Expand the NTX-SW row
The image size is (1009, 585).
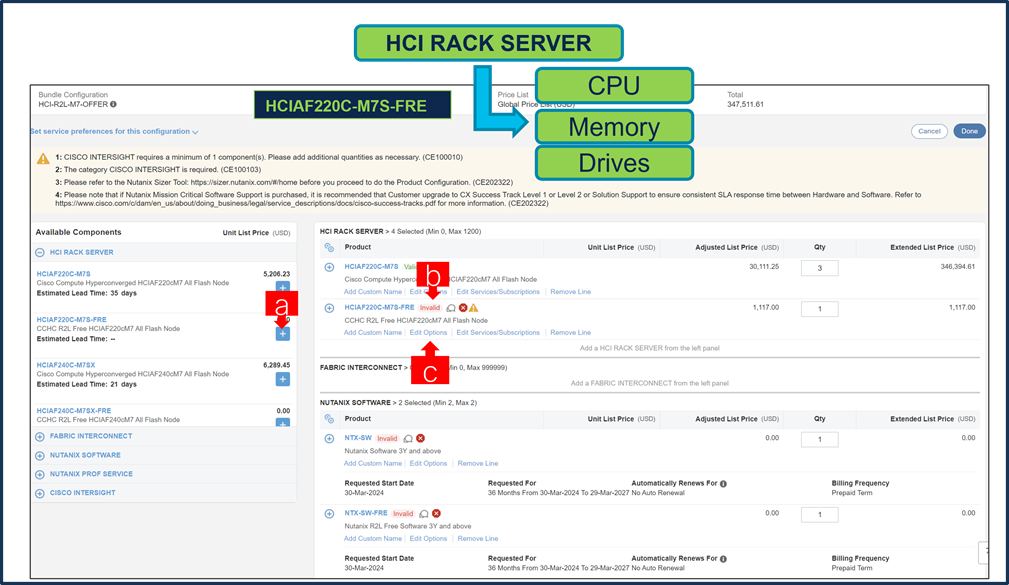[x=329, y=439]
